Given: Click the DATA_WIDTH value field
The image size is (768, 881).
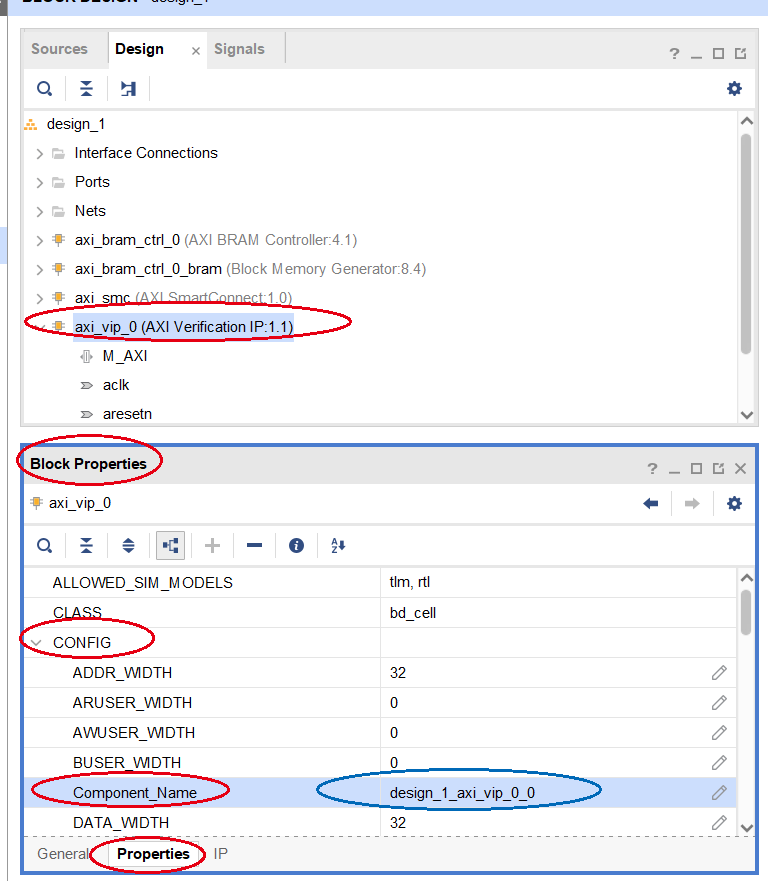Looking at the screenshot, I should point(540,822).
